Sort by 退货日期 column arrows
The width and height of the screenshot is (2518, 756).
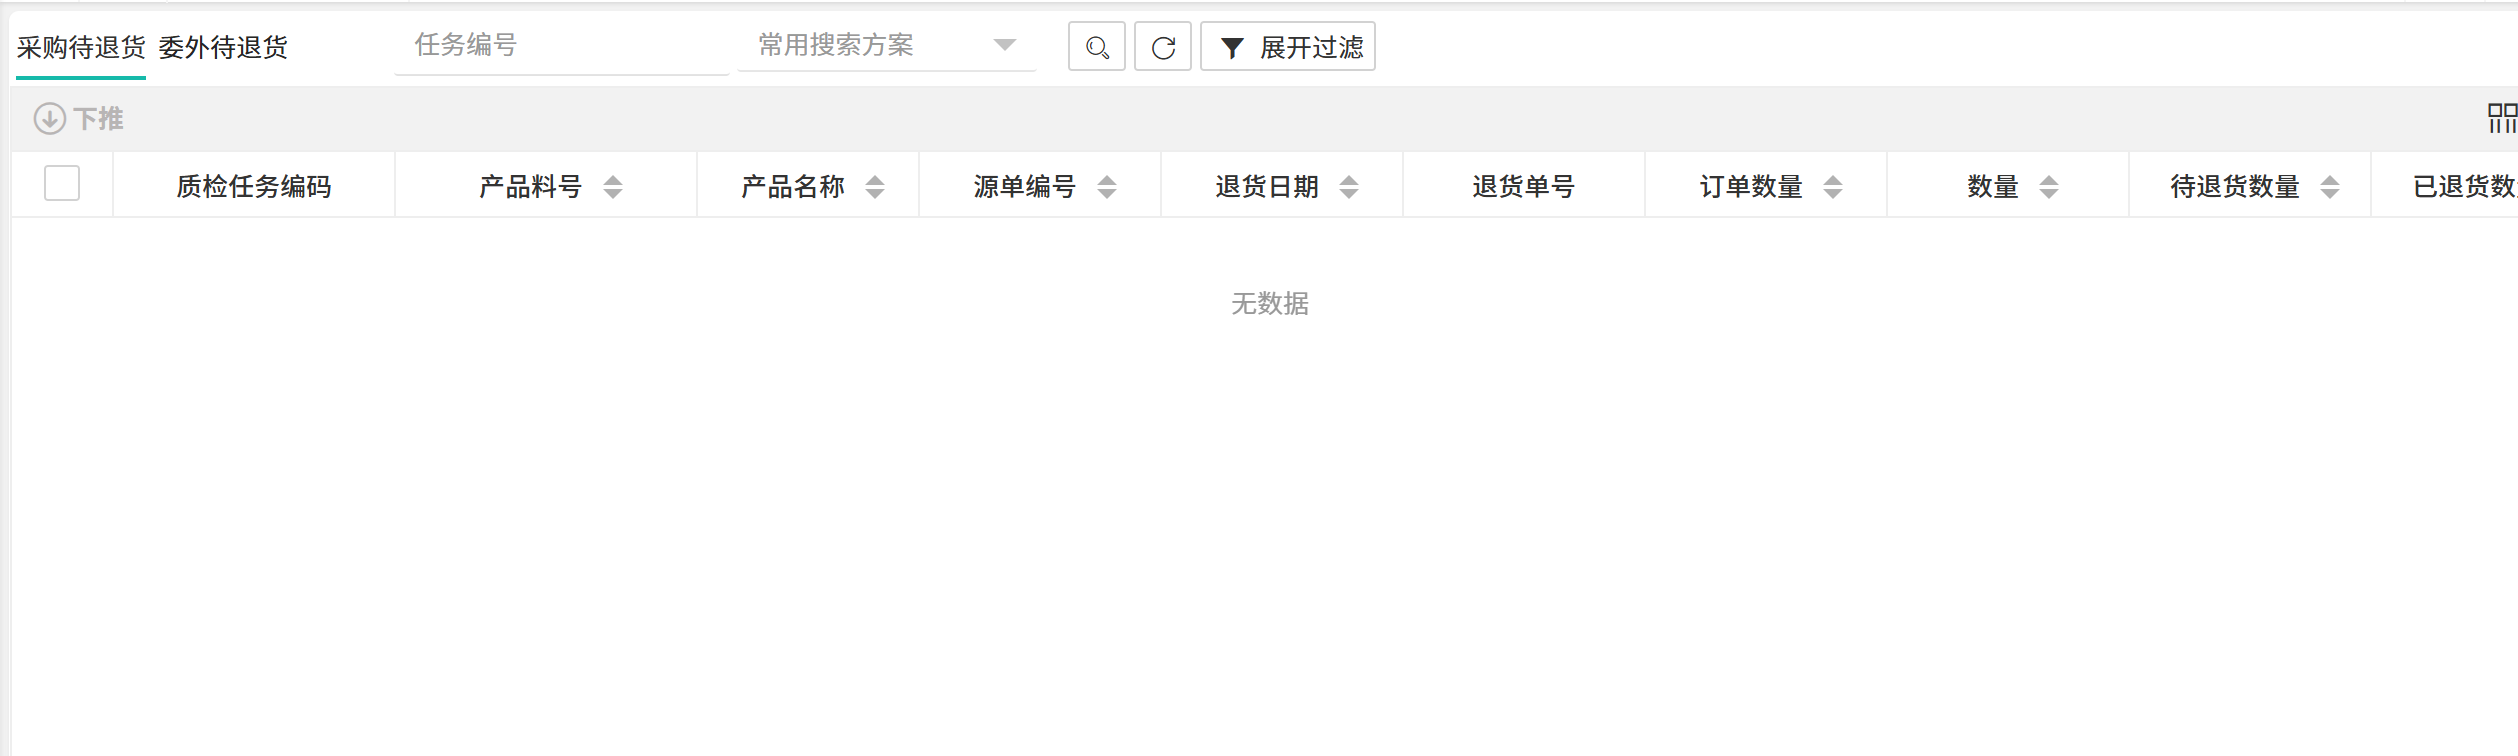pos(1349,187)
